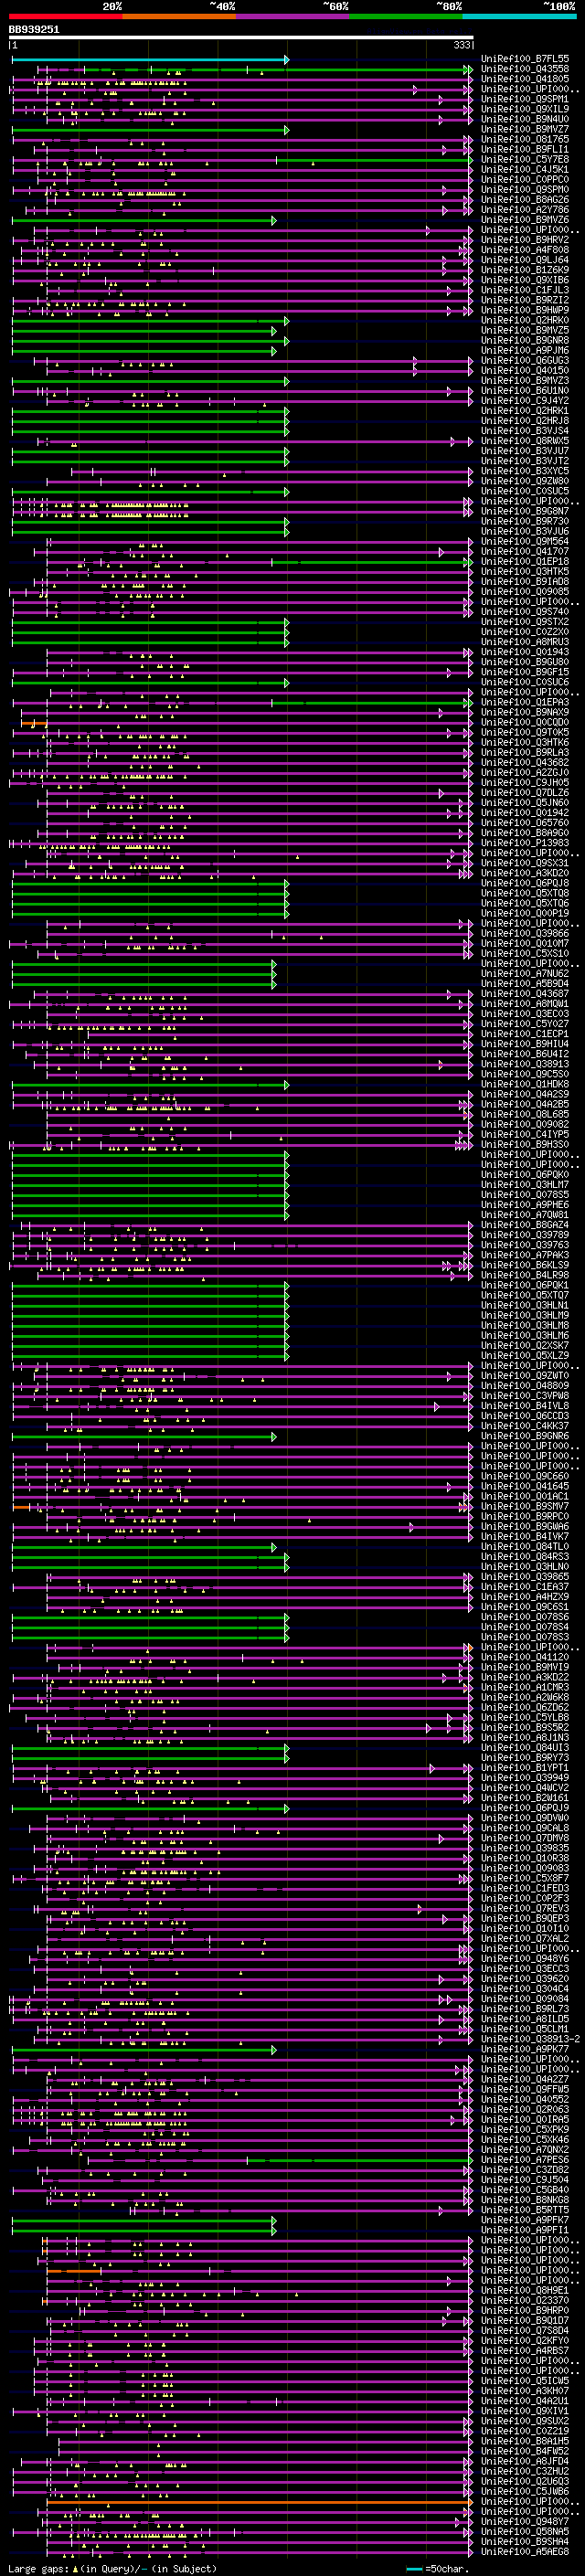Open hit UniRef100_B6U1N0
Viewport: 585px width, 2576px height.
[525, 390]
